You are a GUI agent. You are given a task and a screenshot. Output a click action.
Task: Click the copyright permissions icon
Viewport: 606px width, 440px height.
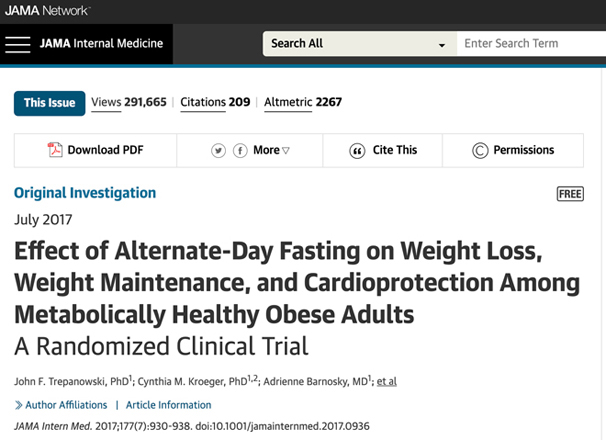click(480, 150)
